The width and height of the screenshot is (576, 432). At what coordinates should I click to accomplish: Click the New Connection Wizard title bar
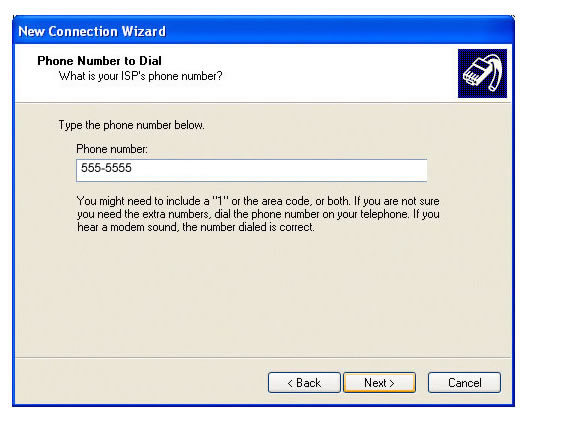(263, 31)
